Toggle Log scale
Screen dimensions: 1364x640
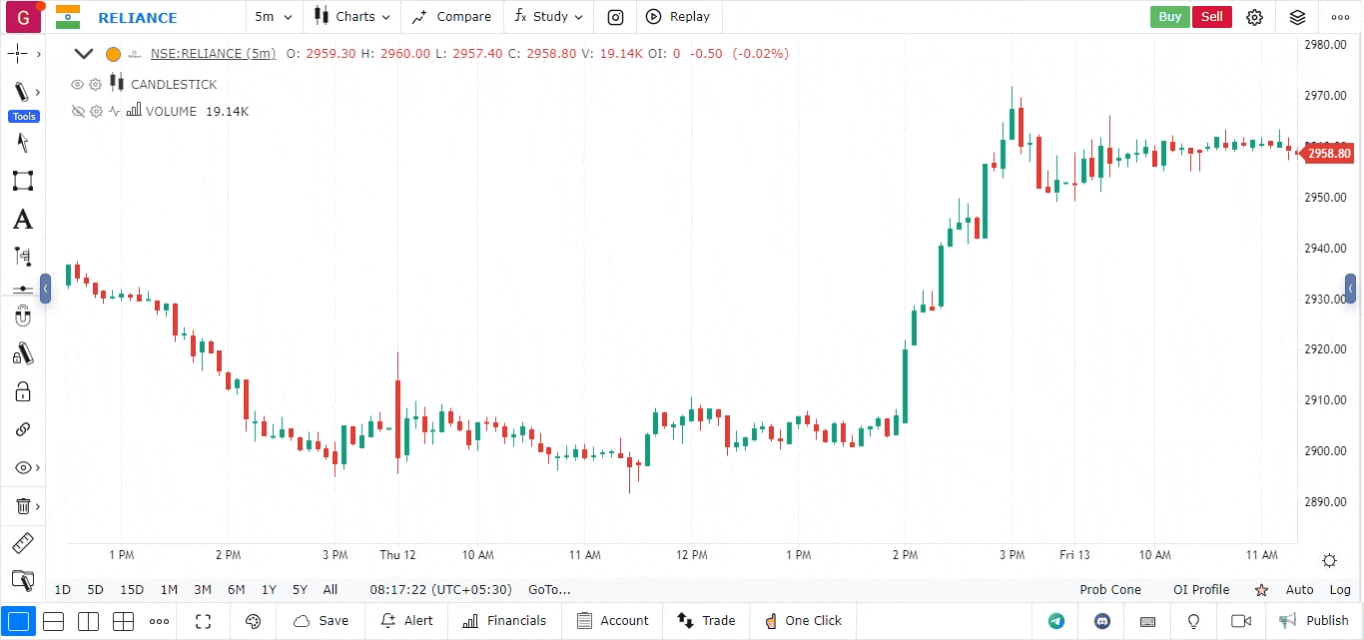(x=1339, y=590)
